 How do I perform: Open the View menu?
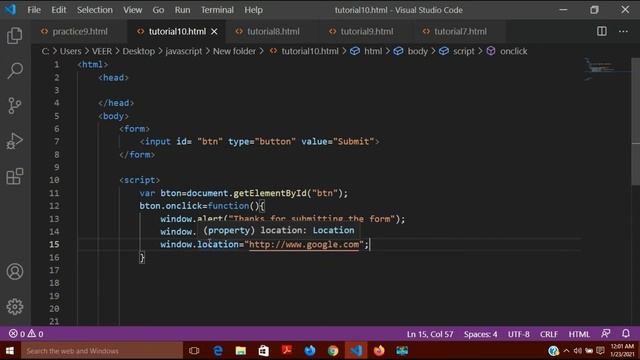133,10
